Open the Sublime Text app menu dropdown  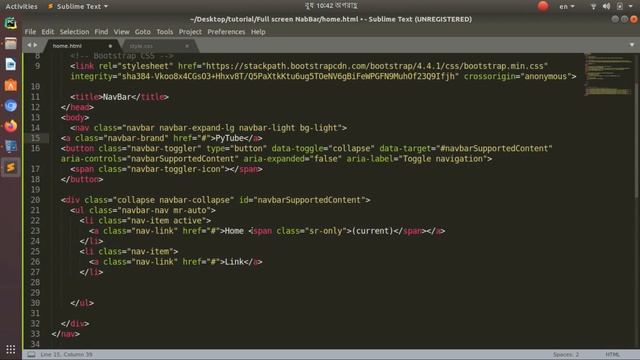[x=78, y=7]
